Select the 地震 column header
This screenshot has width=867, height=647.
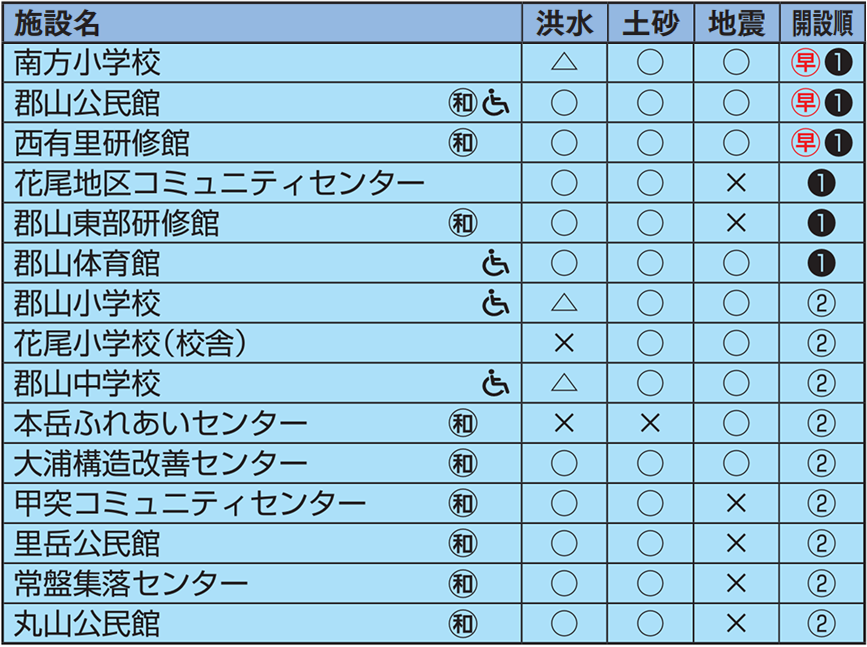click(737, 24)
